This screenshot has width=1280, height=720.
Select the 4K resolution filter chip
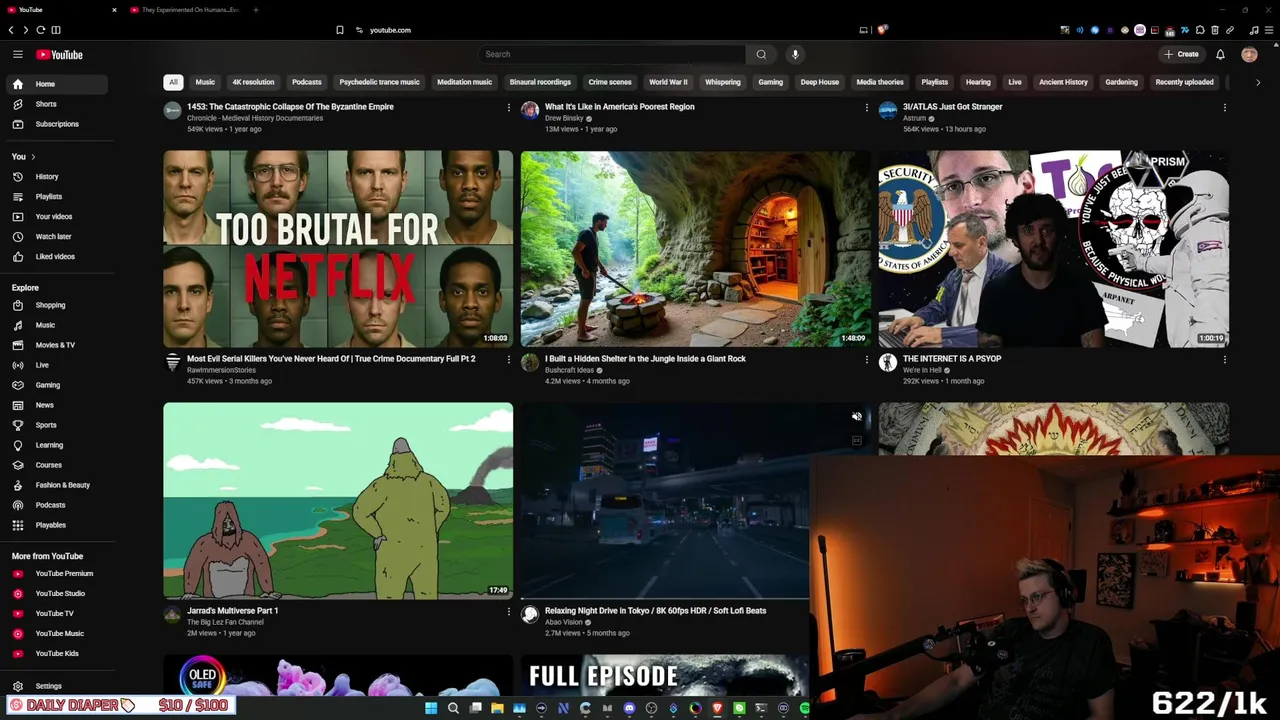(x=253, y=82)
